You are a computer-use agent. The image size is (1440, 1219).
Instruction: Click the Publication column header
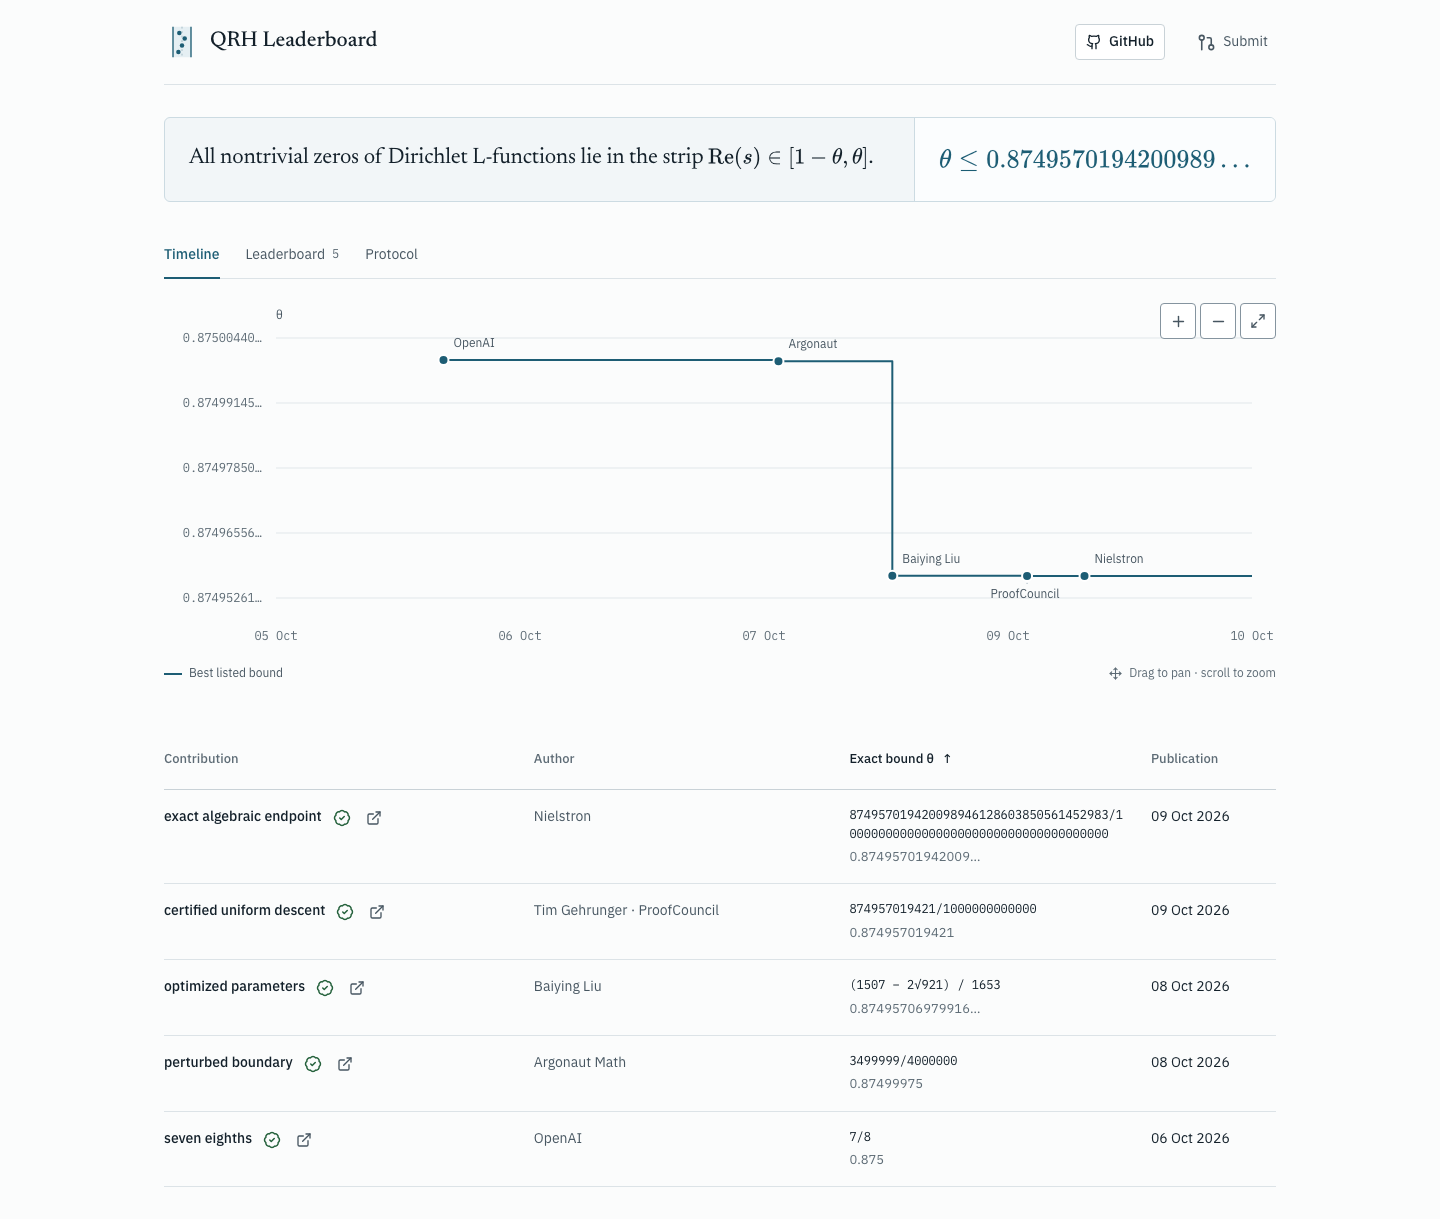pos(1184,759)
